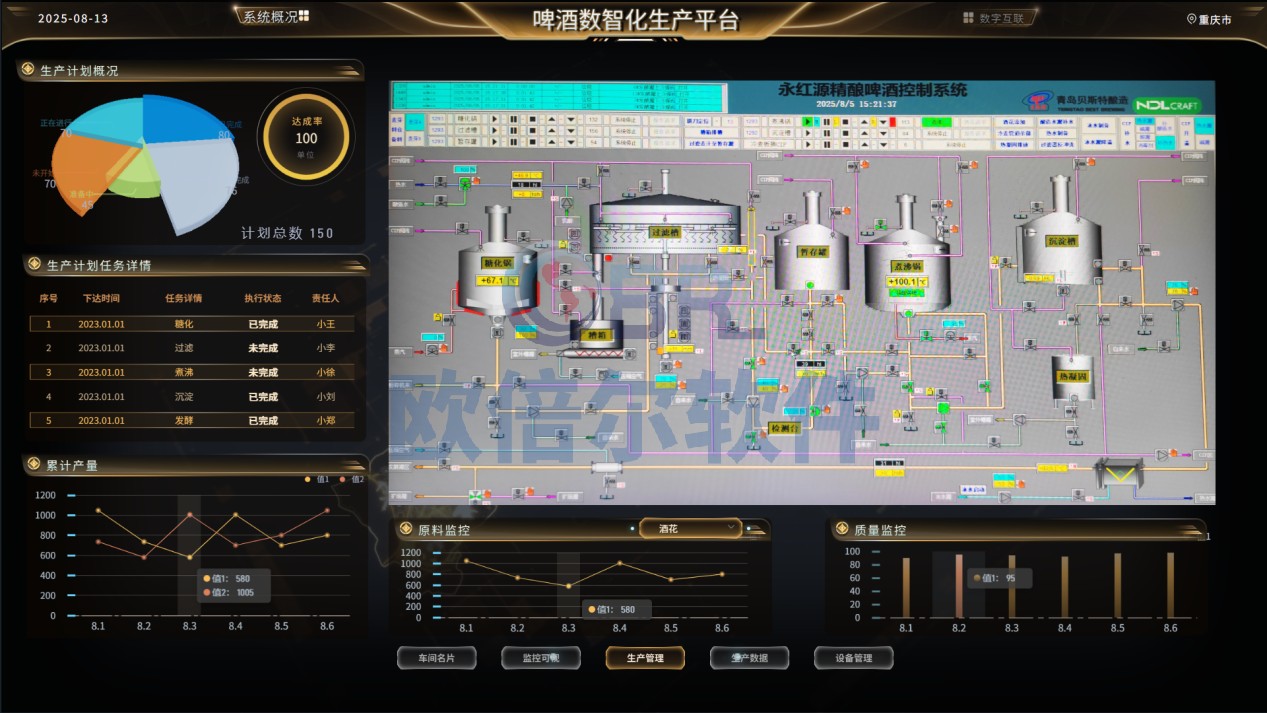
Task: Click the 酒花 dropdown chevron arrow
Action: coord(731,527)
